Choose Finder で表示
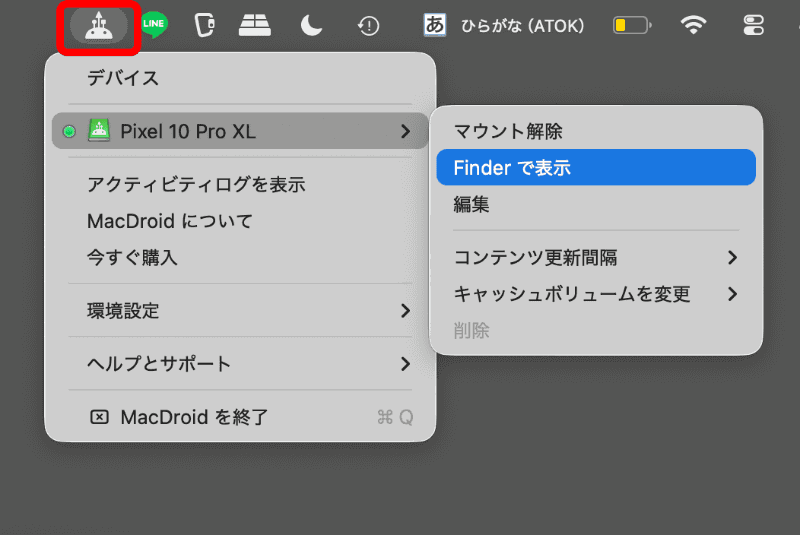Screen dimensions: 800x535 [x=596, y=167]
